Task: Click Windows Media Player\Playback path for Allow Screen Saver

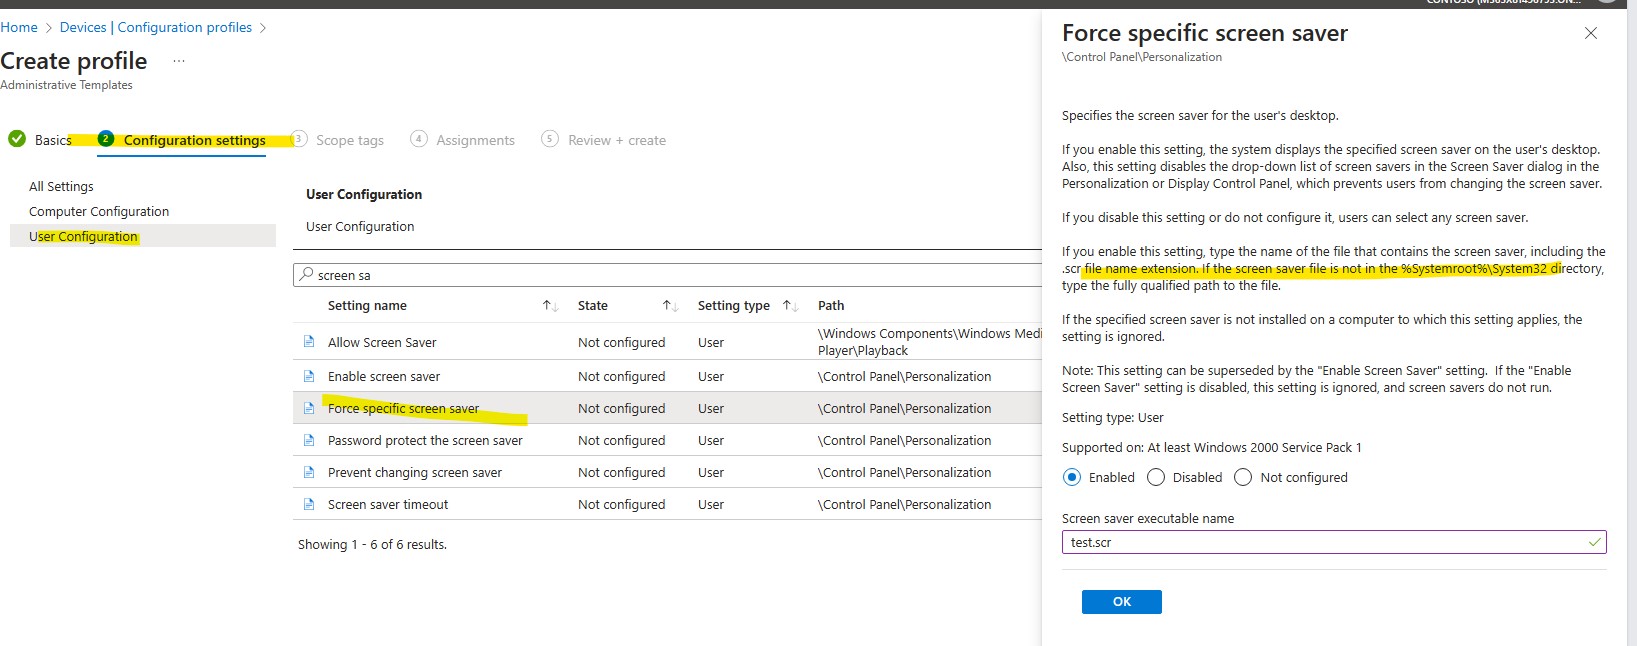Action: coord(930,342)
